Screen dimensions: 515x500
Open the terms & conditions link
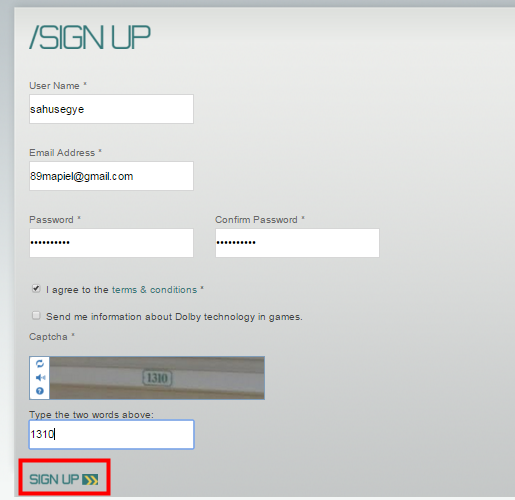coord(154,290)
